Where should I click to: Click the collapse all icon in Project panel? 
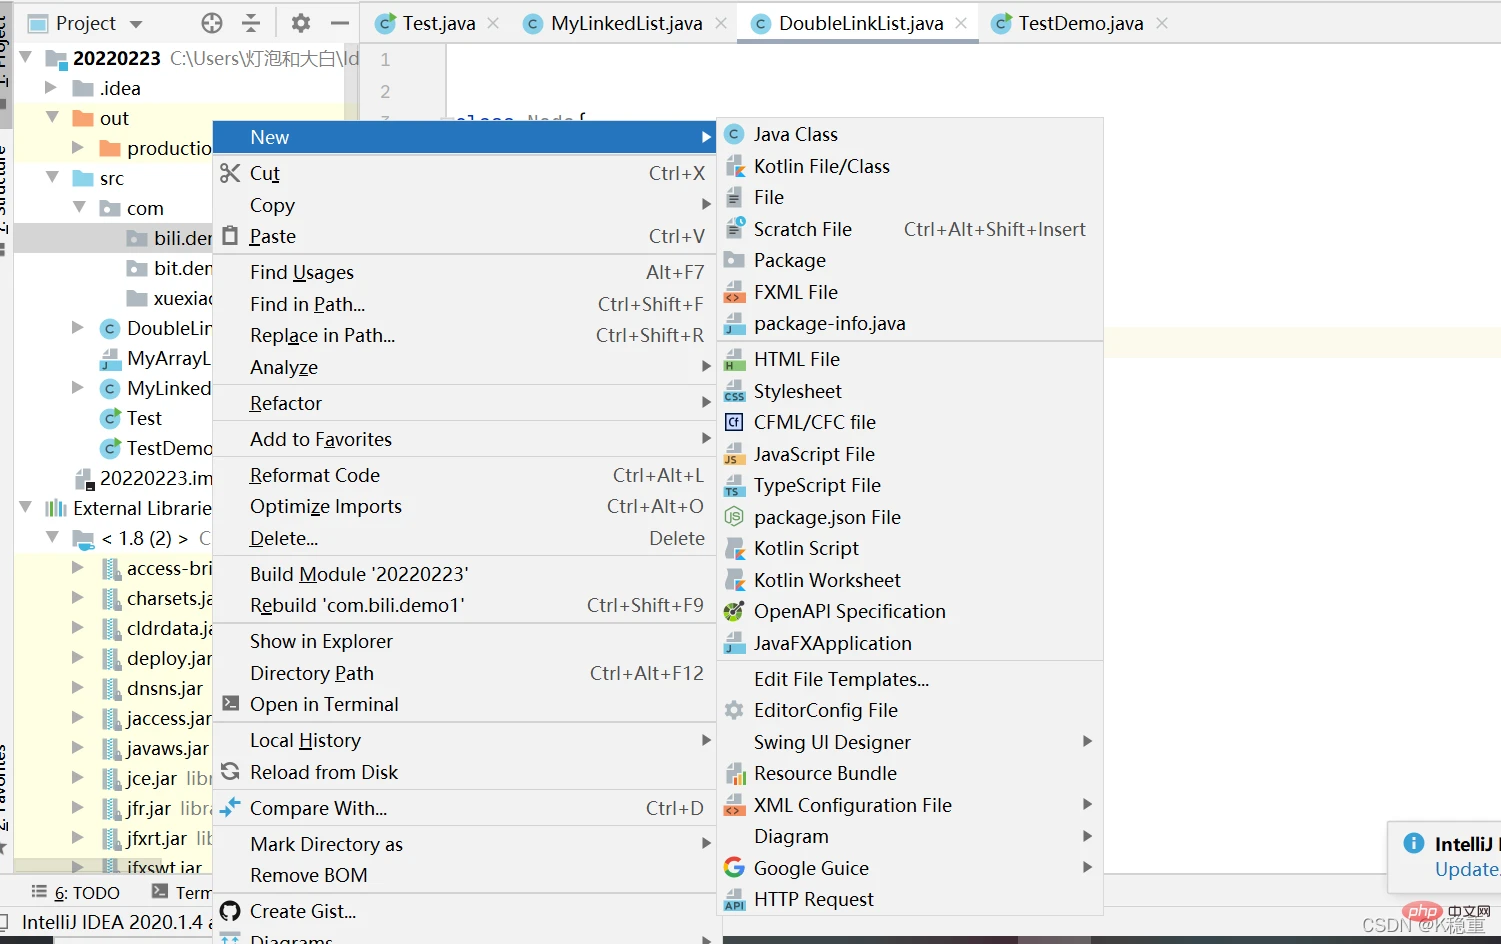click(x=251, y=23)
